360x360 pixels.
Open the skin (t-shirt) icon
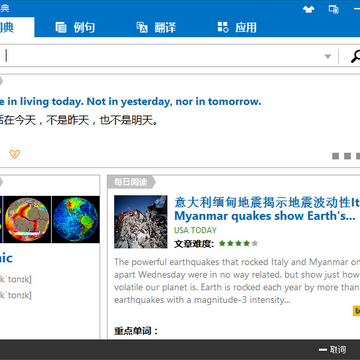pyautogui.click(x=308, y=9)
